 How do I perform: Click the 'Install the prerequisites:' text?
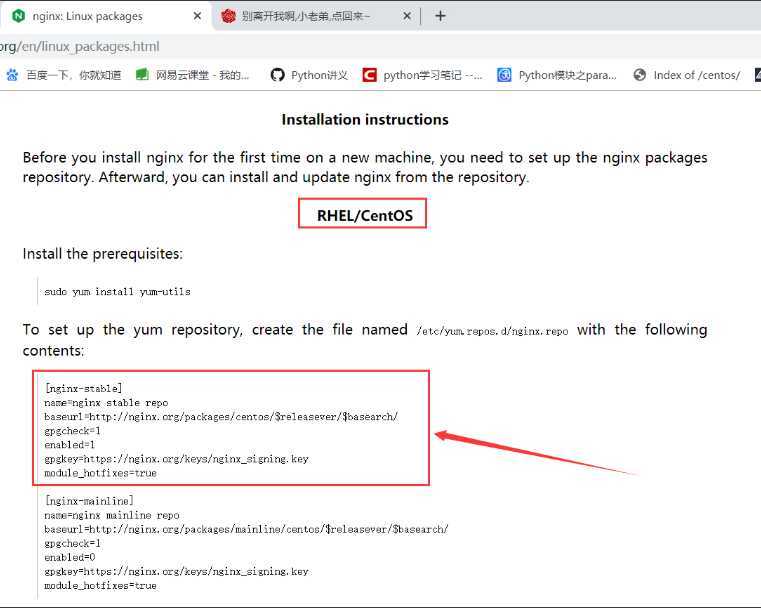(x=102, y=254)
